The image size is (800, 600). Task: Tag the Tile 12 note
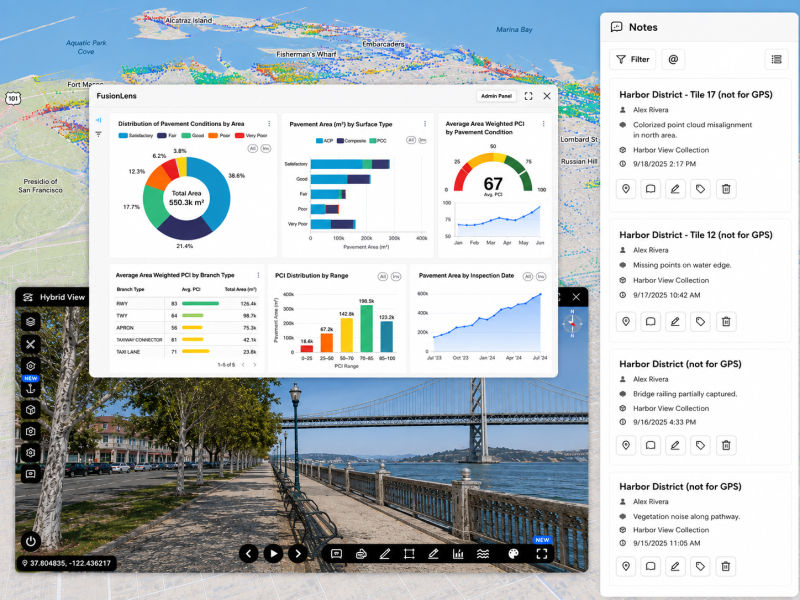[700, 321]
